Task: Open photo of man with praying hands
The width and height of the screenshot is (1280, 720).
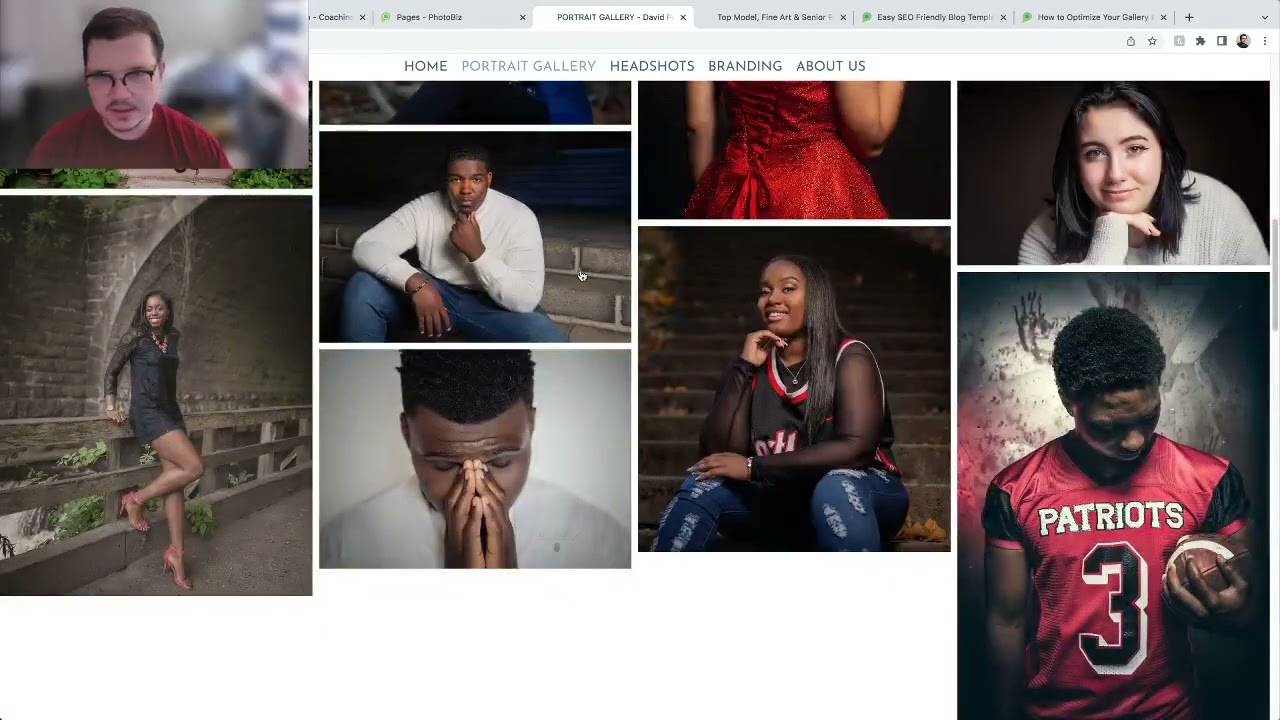Action: (475, 459)
